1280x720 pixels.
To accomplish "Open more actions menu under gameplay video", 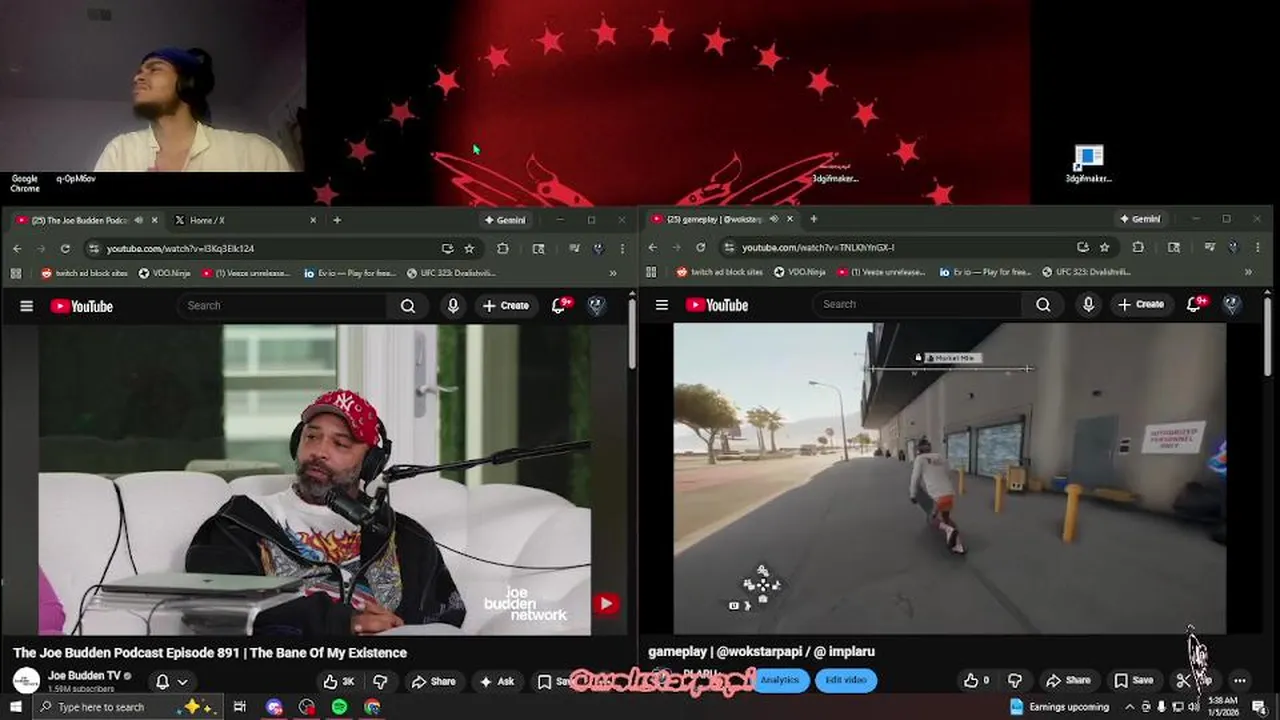I will (1240, 680).
